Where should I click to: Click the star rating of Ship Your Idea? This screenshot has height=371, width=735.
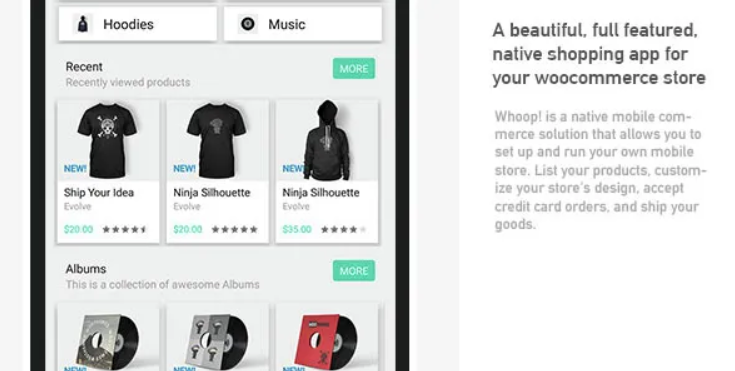pyautogui.click(x=125, y=229)
